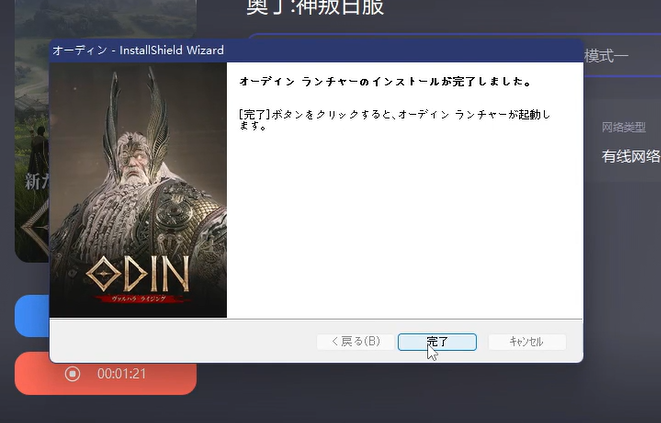The width and height of the screenshot is (661, 423).
Task: Click the キャンセル cancel button
Action: coord(527,342)
